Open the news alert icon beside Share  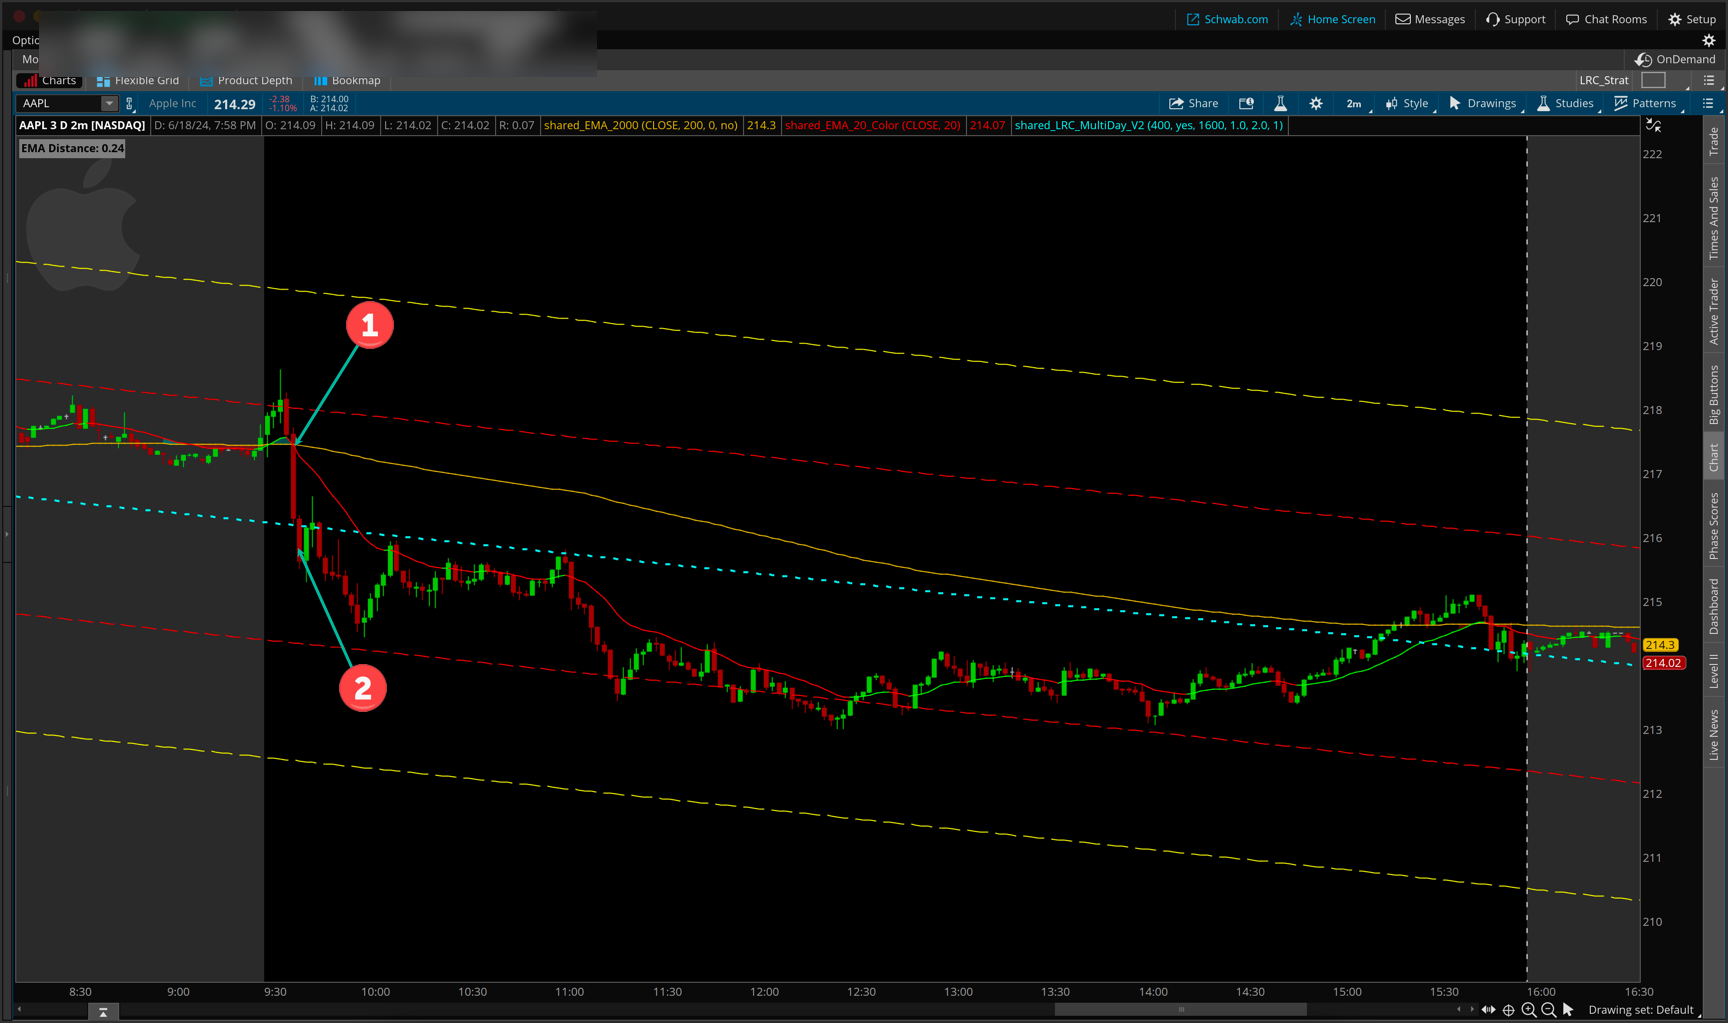click(1246, 104)
